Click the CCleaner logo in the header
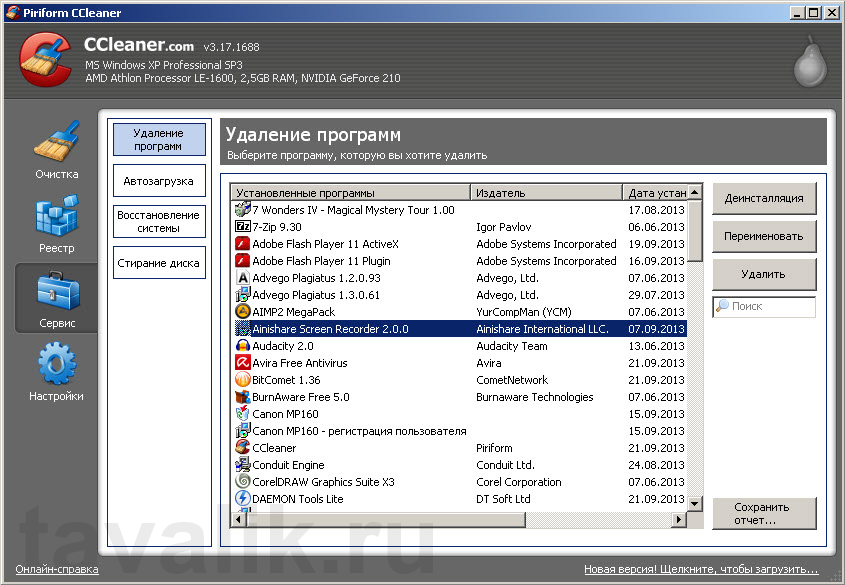845x585 pixels. coord(45,59)
